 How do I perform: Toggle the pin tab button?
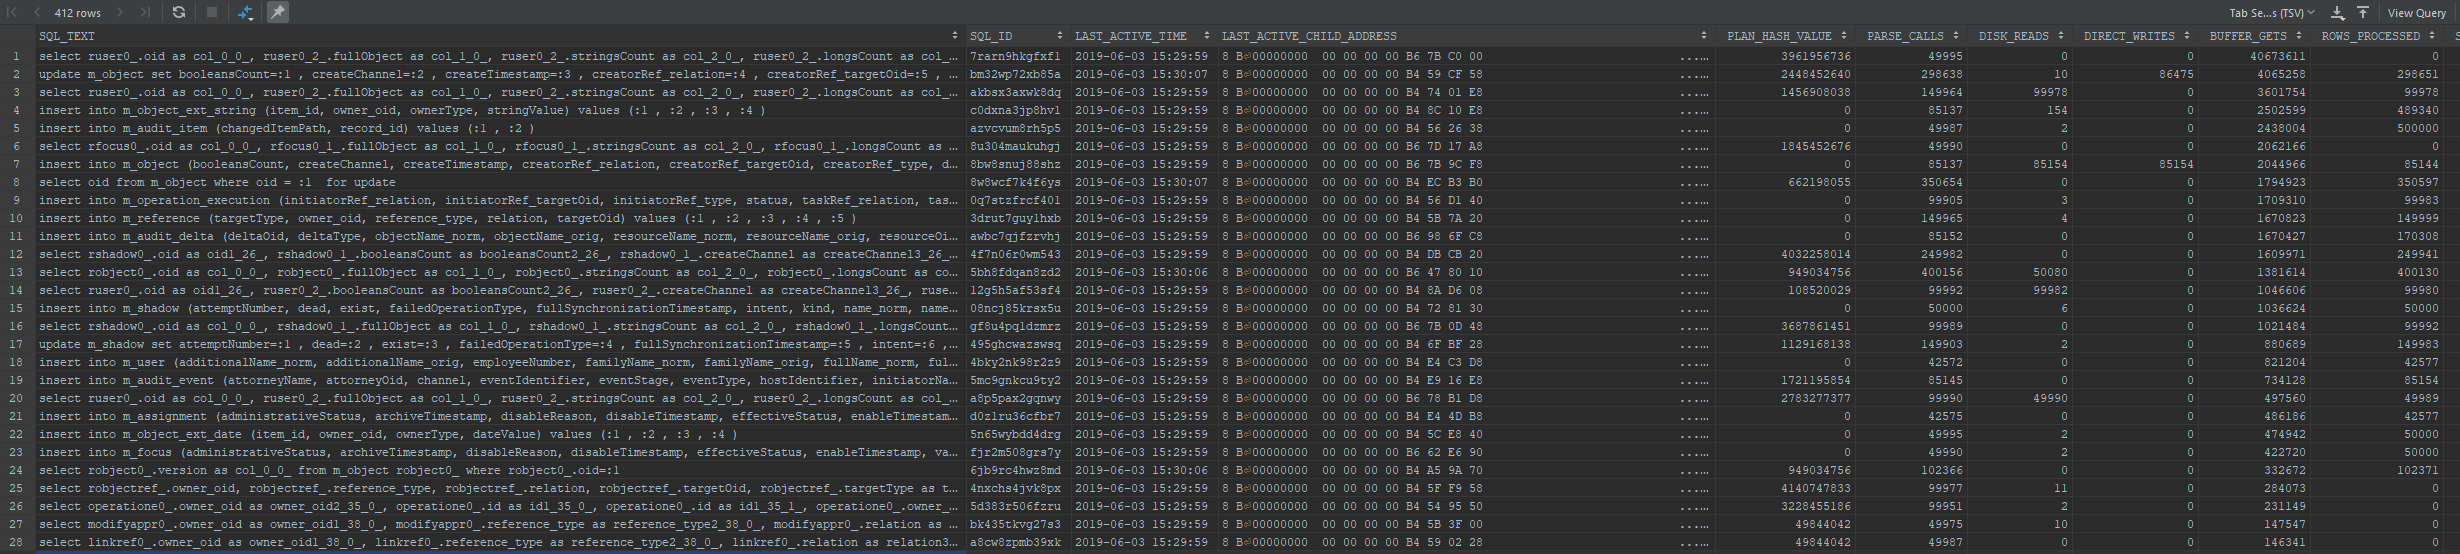(278, 12)
